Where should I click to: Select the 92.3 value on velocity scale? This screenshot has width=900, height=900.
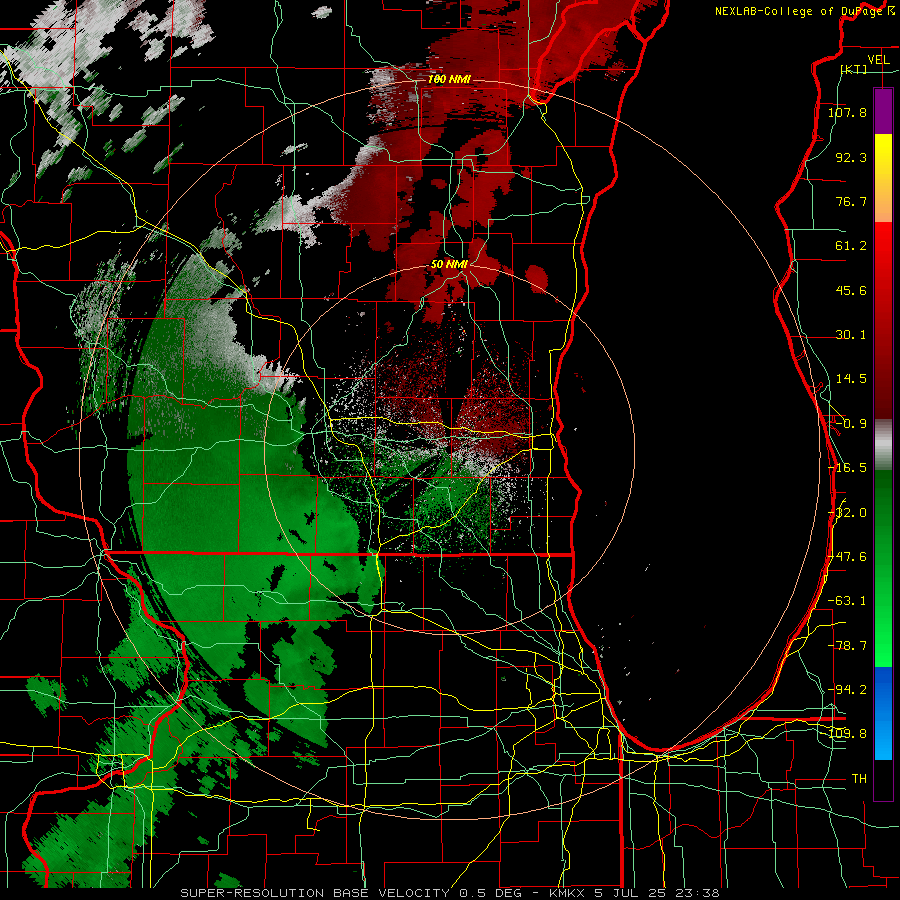pyautogui.click(x=851, y=157)
